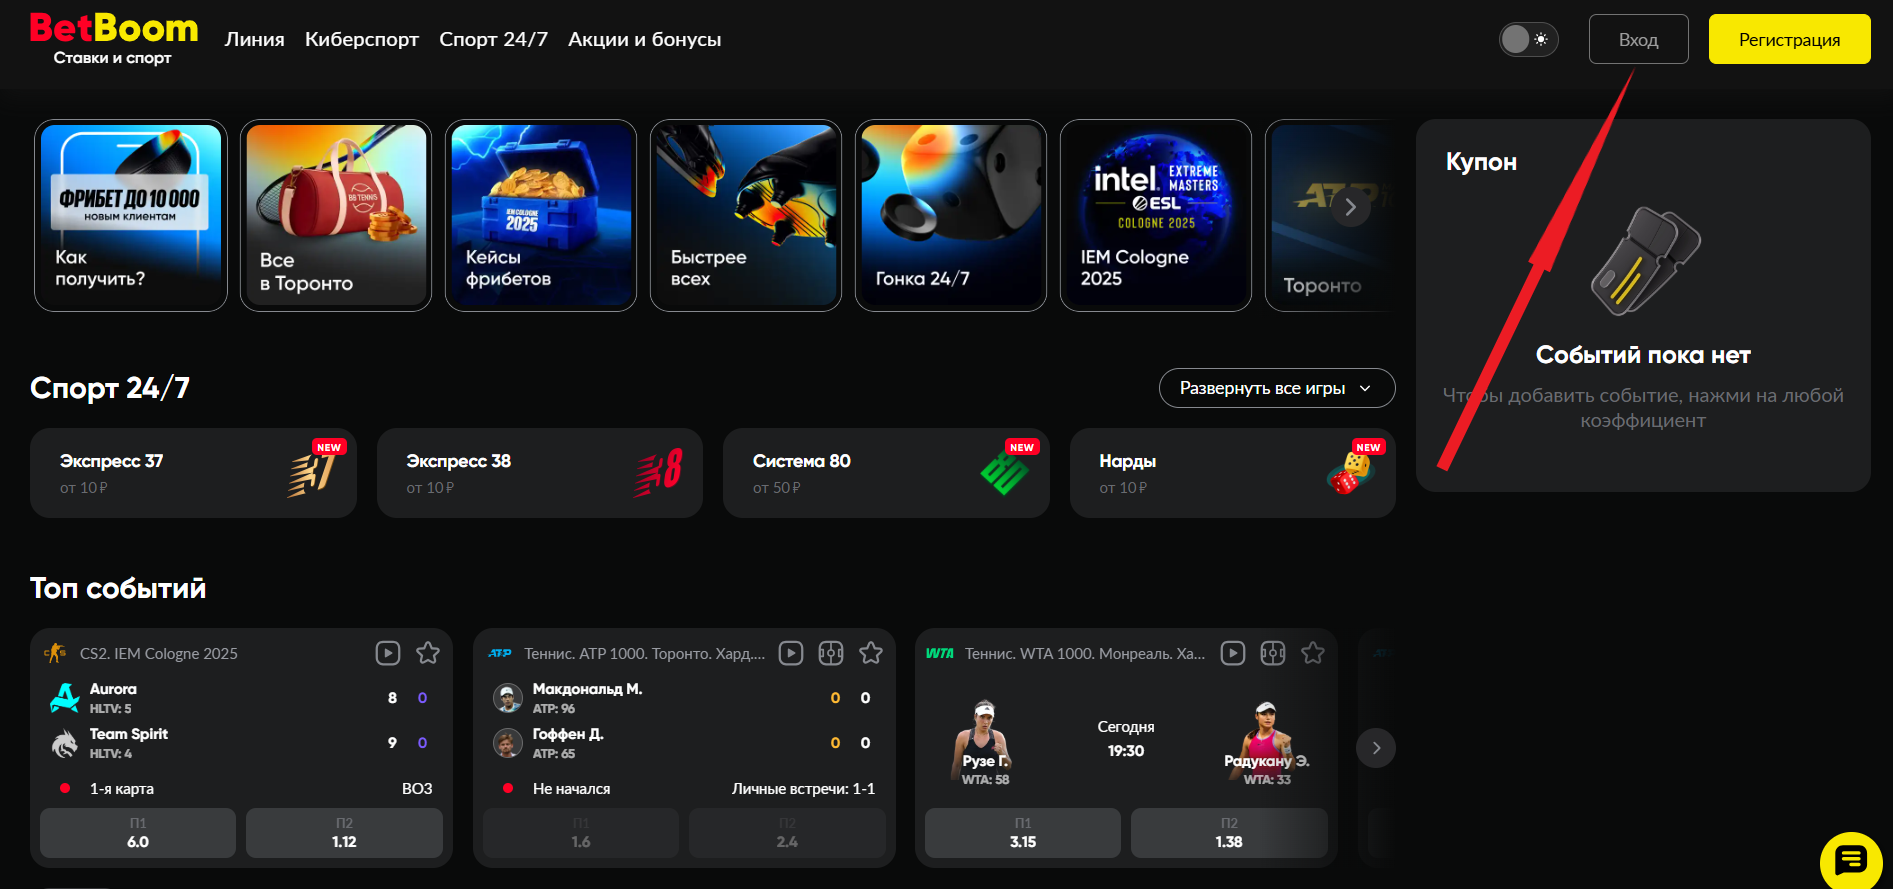This screenshot has height=889, width=1893.
Task: Click the green Система 80 icon
Action: point(1004,473)
